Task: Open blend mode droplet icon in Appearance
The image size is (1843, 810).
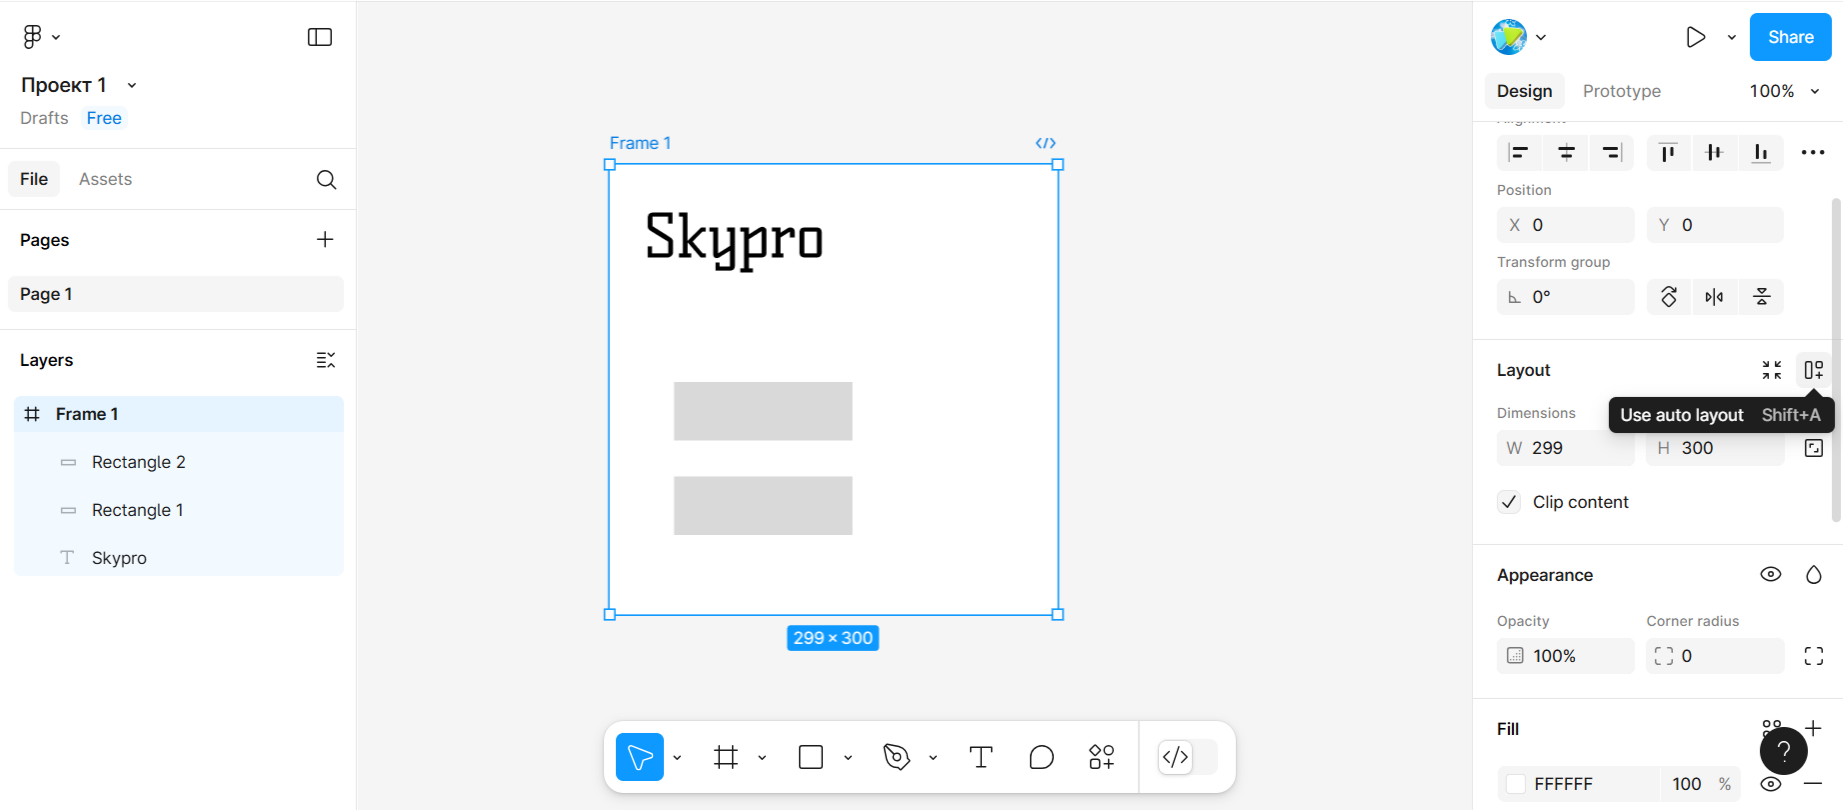Action: click(x=1814, y=575)
